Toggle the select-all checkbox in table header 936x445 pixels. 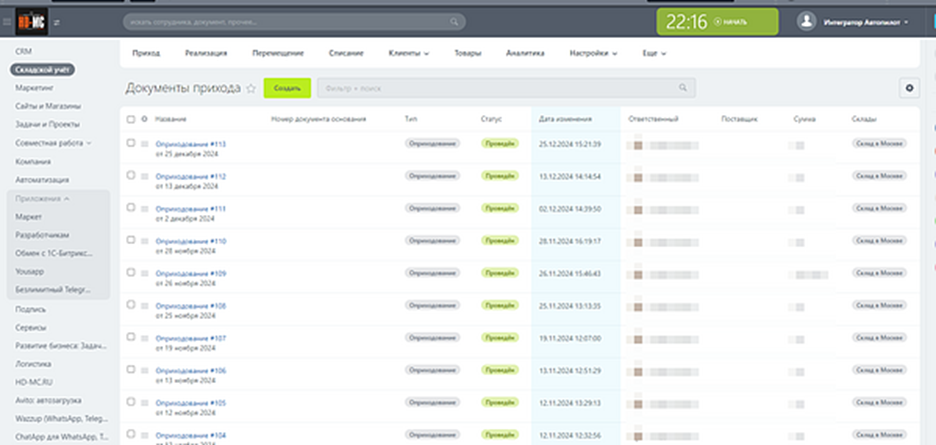[x=131, y=119]
